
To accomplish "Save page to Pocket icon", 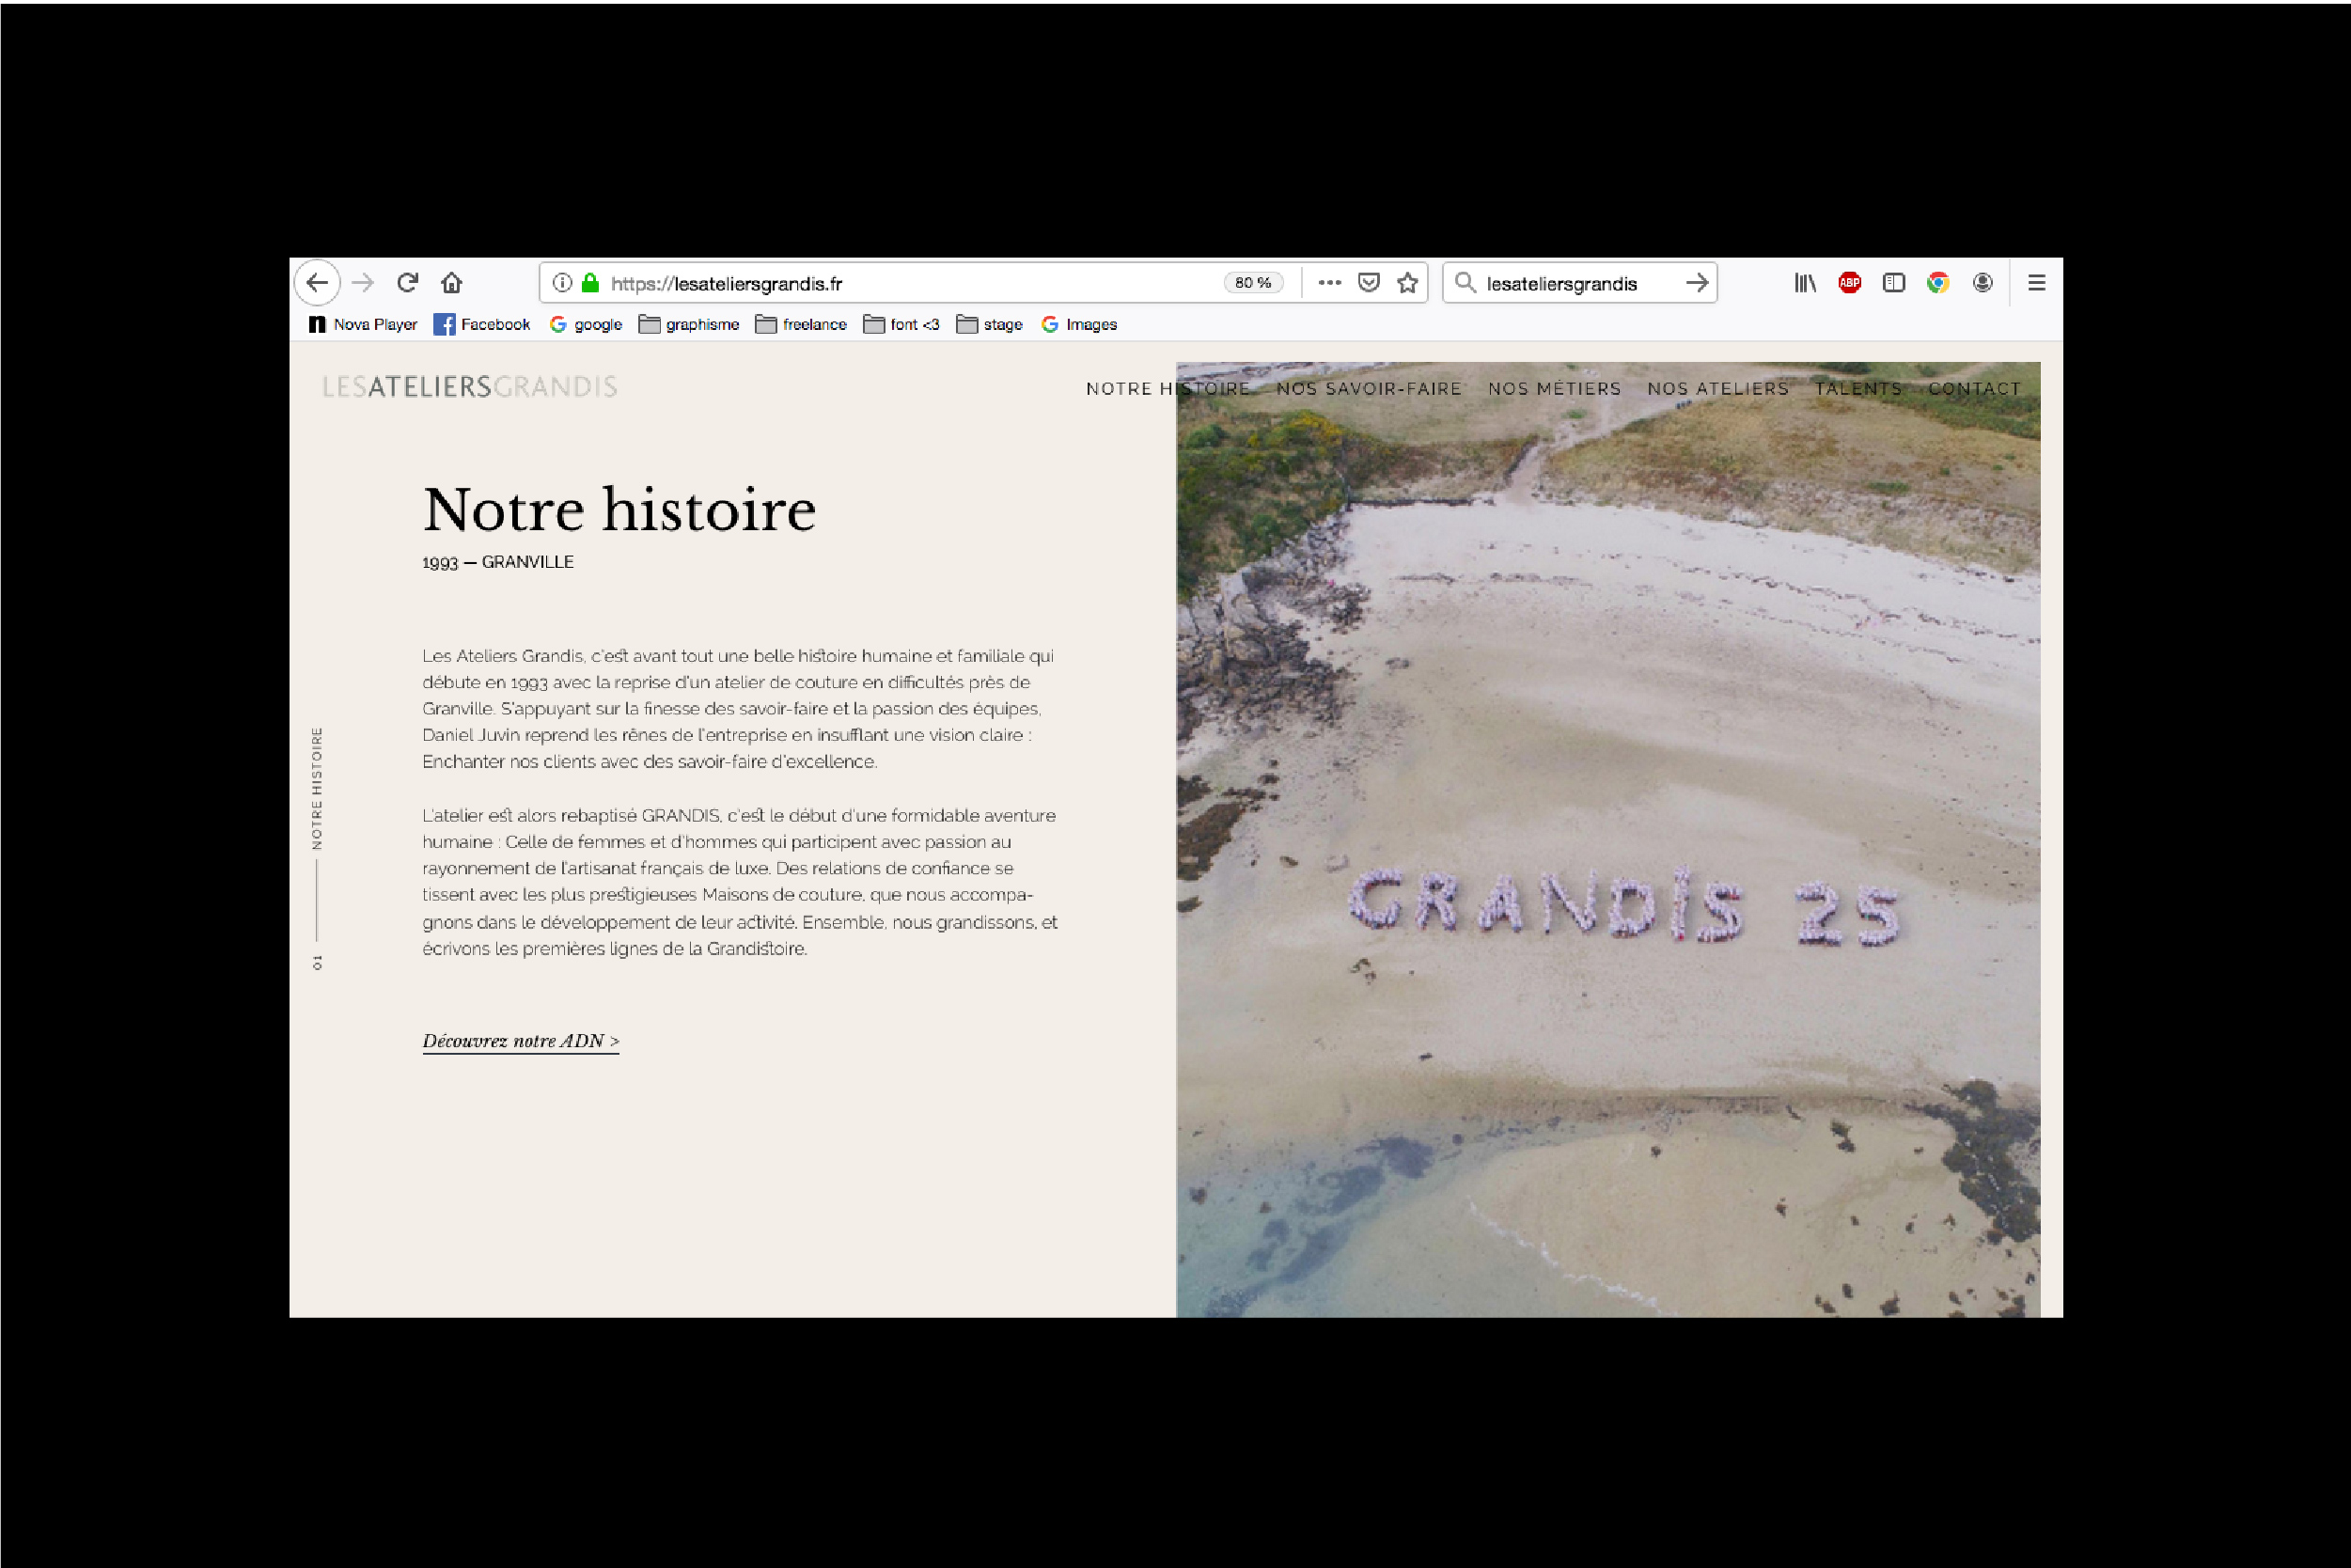I will (1369, 283).
